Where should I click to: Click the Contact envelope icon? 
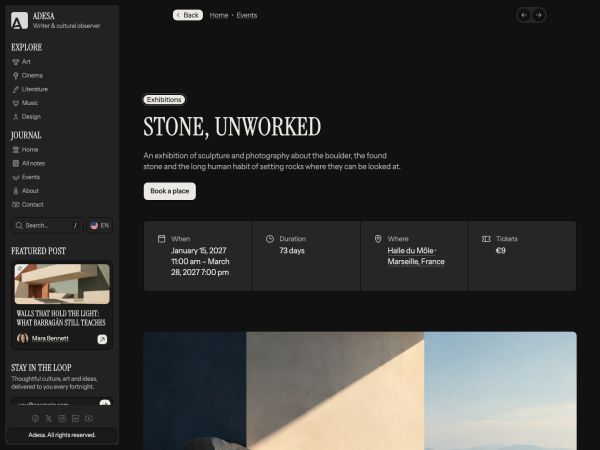coord(16,205)
